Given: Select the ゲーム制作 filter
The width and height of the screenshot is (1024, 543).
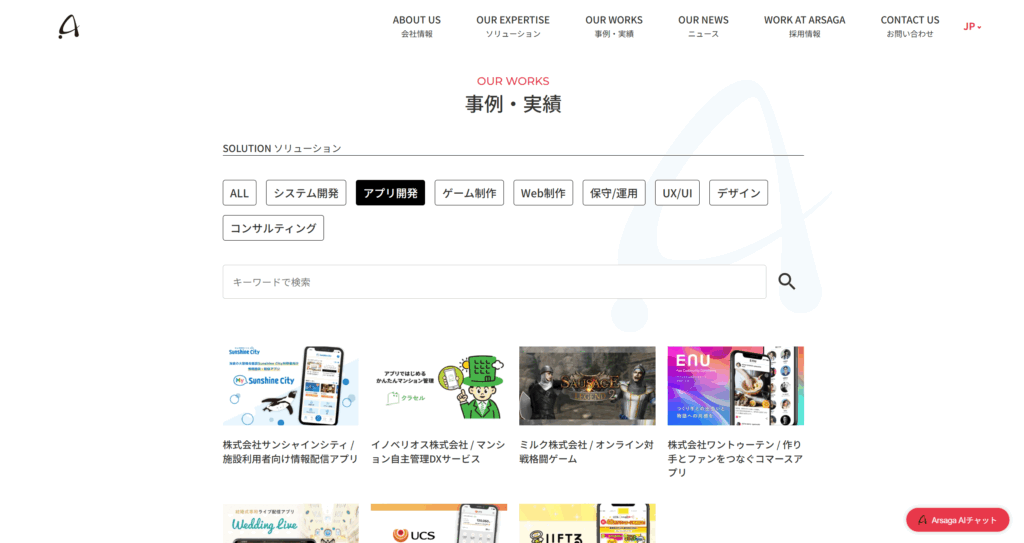Looking at the screenshot, I should point(469,193).
